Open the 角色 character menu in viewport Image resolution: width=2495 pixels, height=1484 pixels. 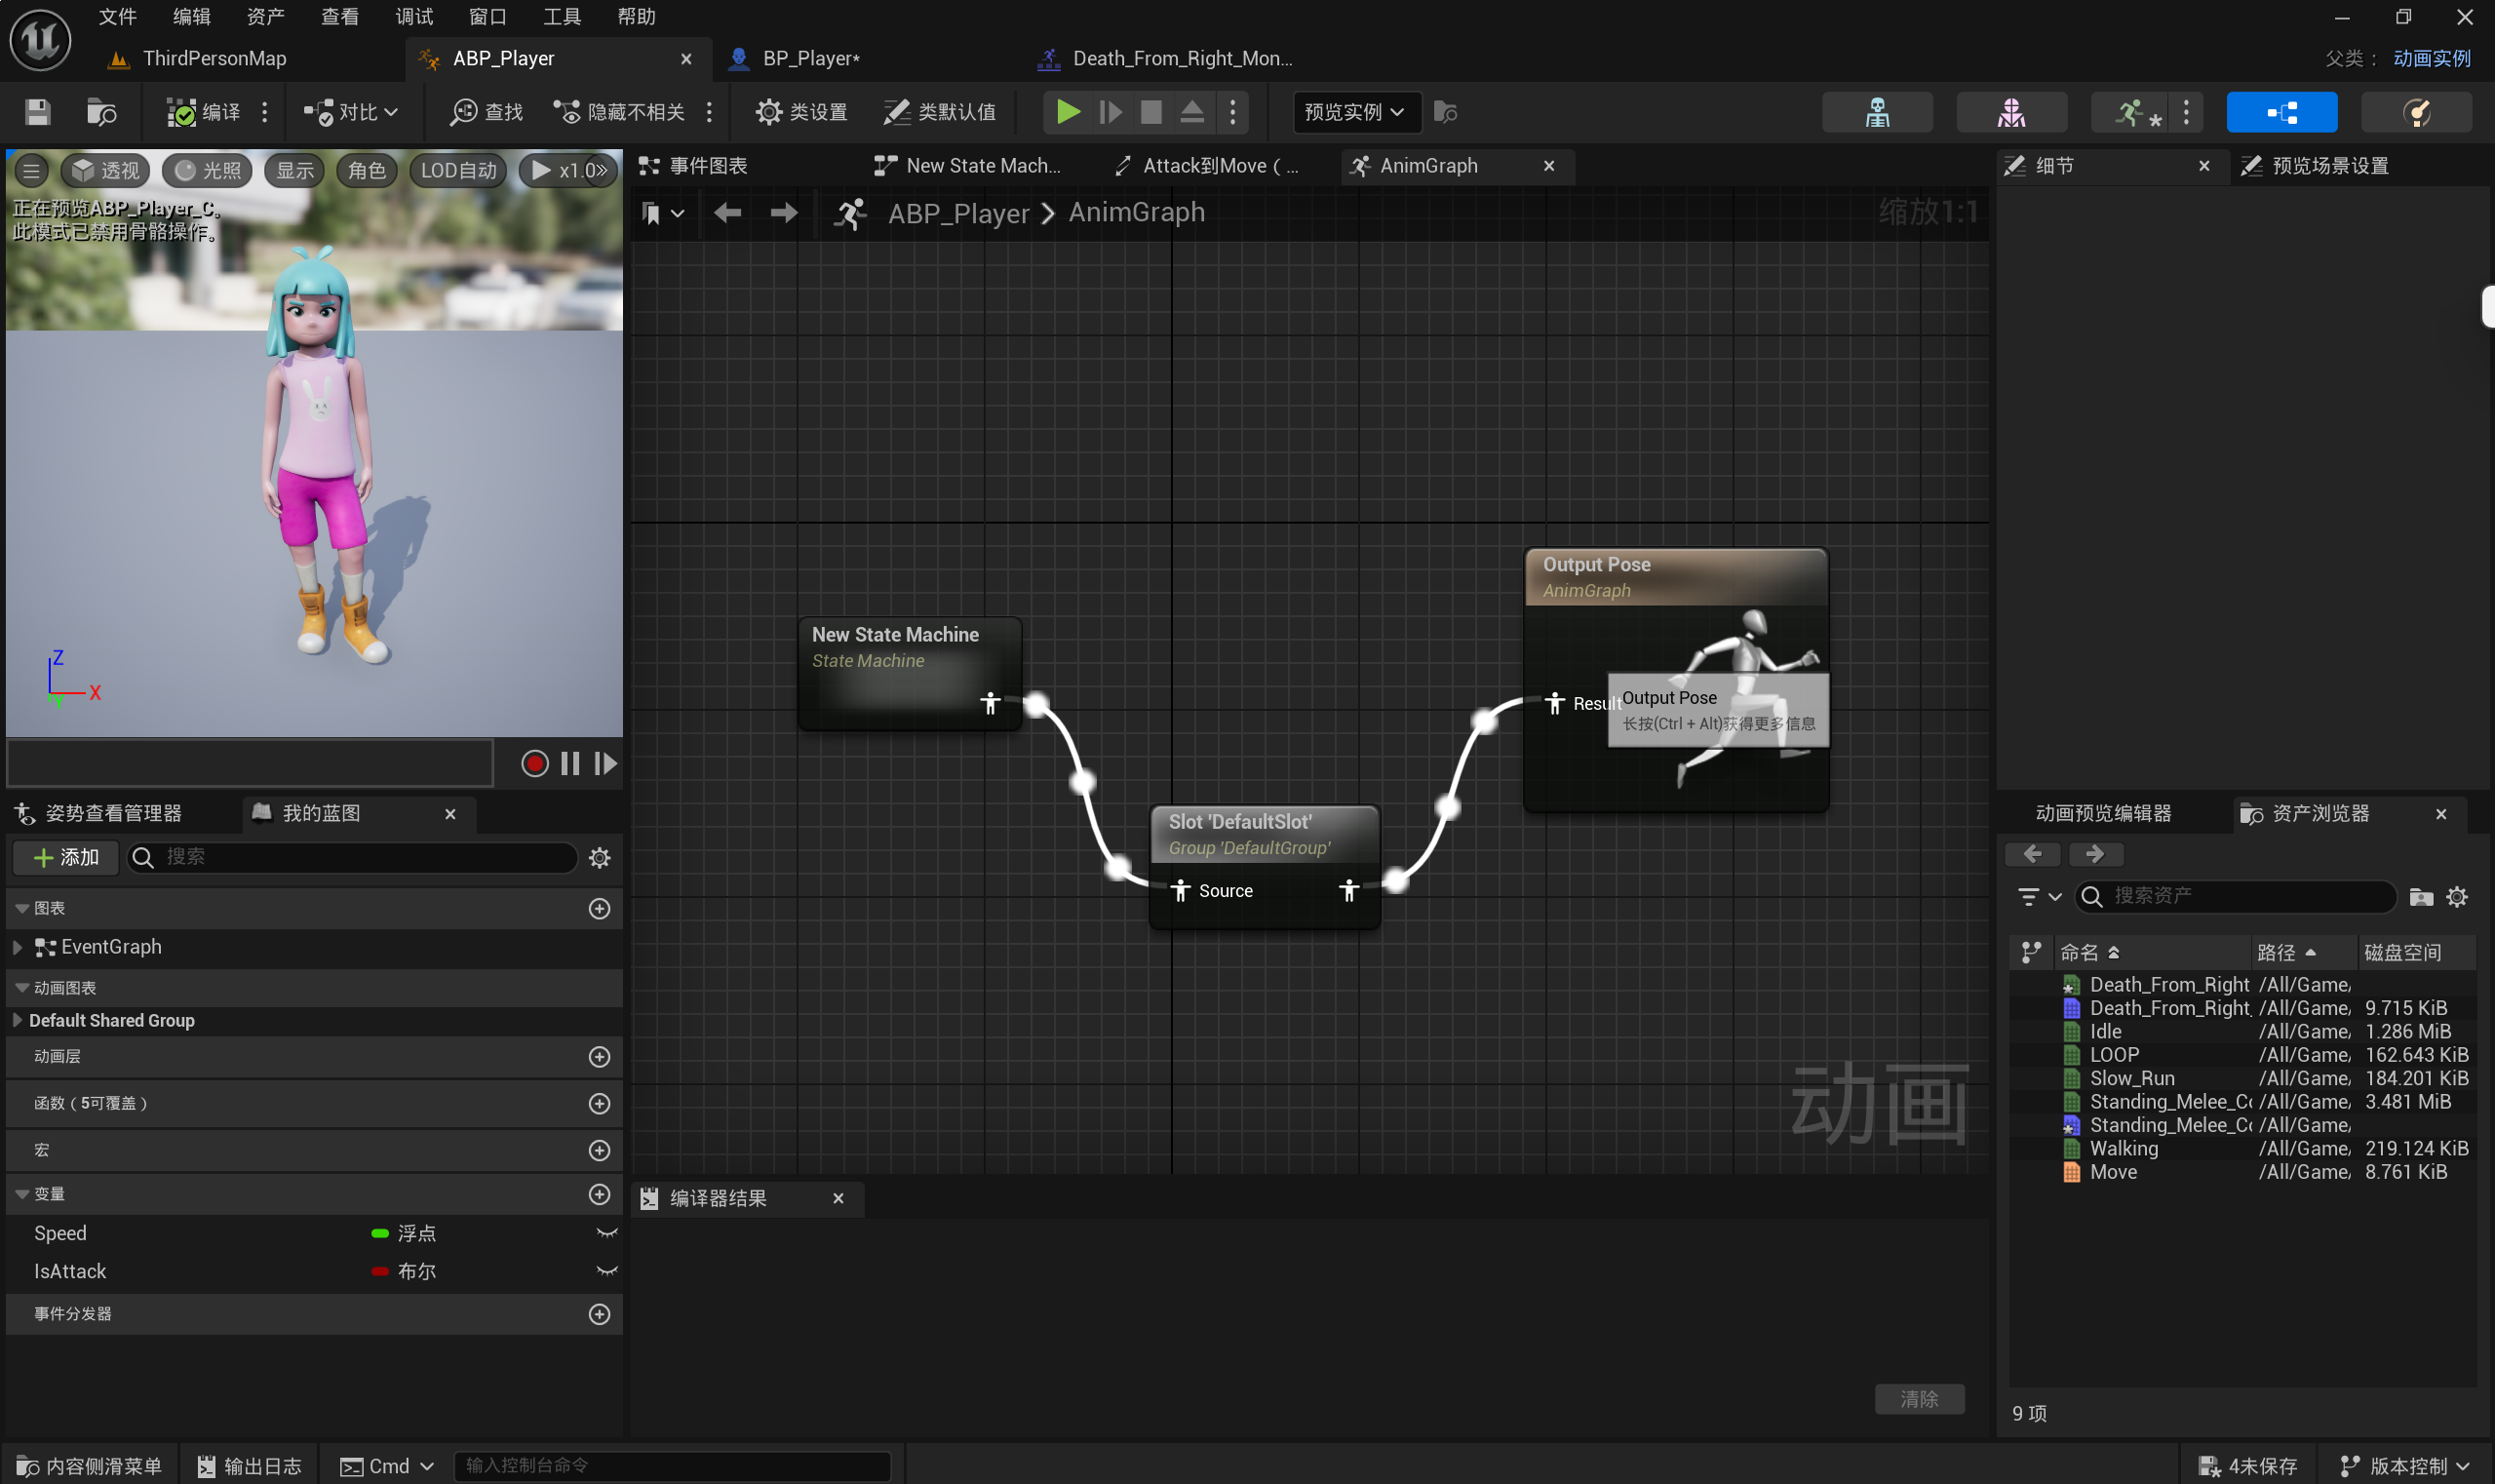pyautogui.click(x=367, y=171)
